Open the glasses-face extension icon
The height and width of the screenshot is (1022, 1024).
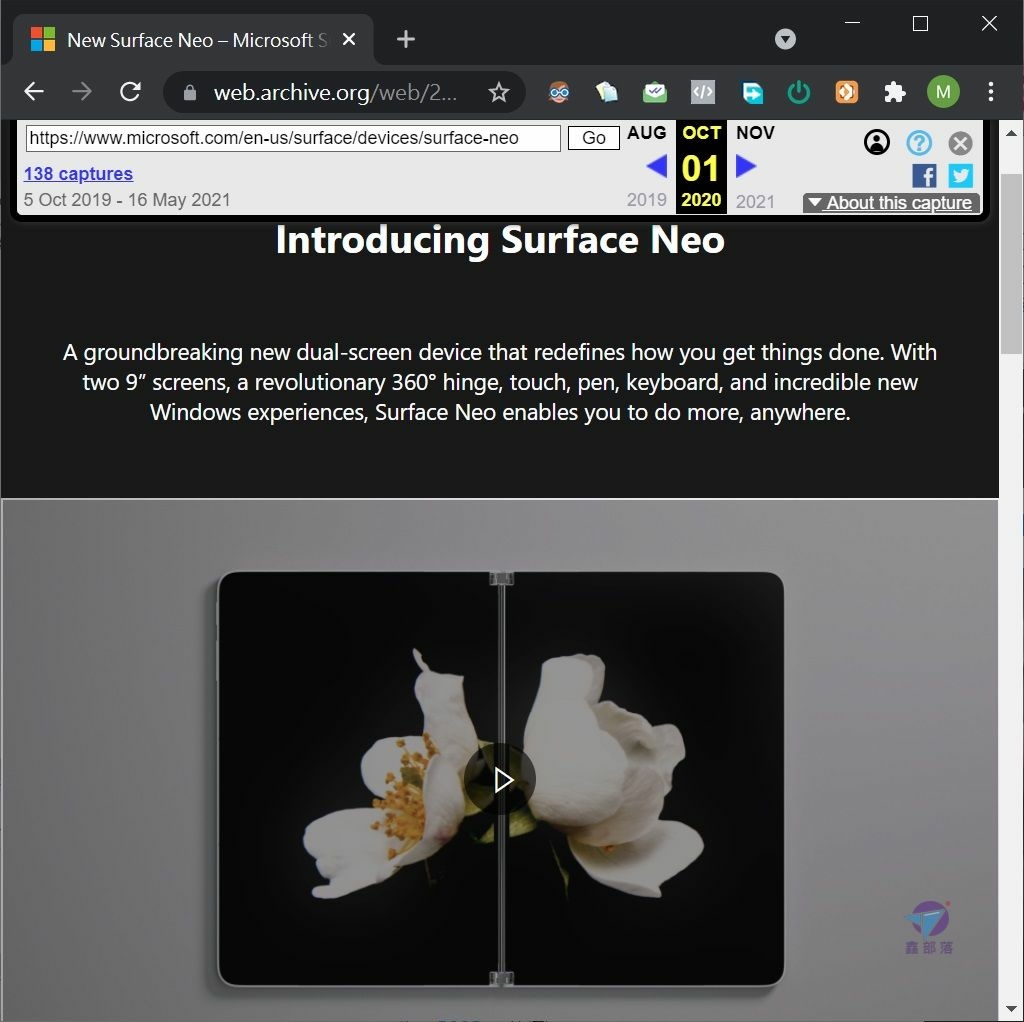tap(559, 93)
